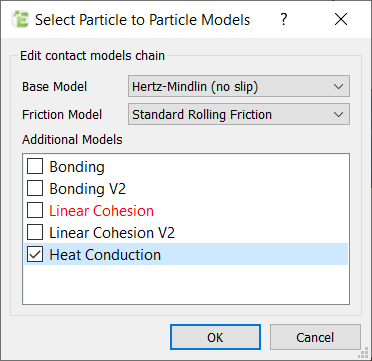Tick the Linear Cohesion checkbox
This screenshot has height=361, width=372.
point(35,210)
